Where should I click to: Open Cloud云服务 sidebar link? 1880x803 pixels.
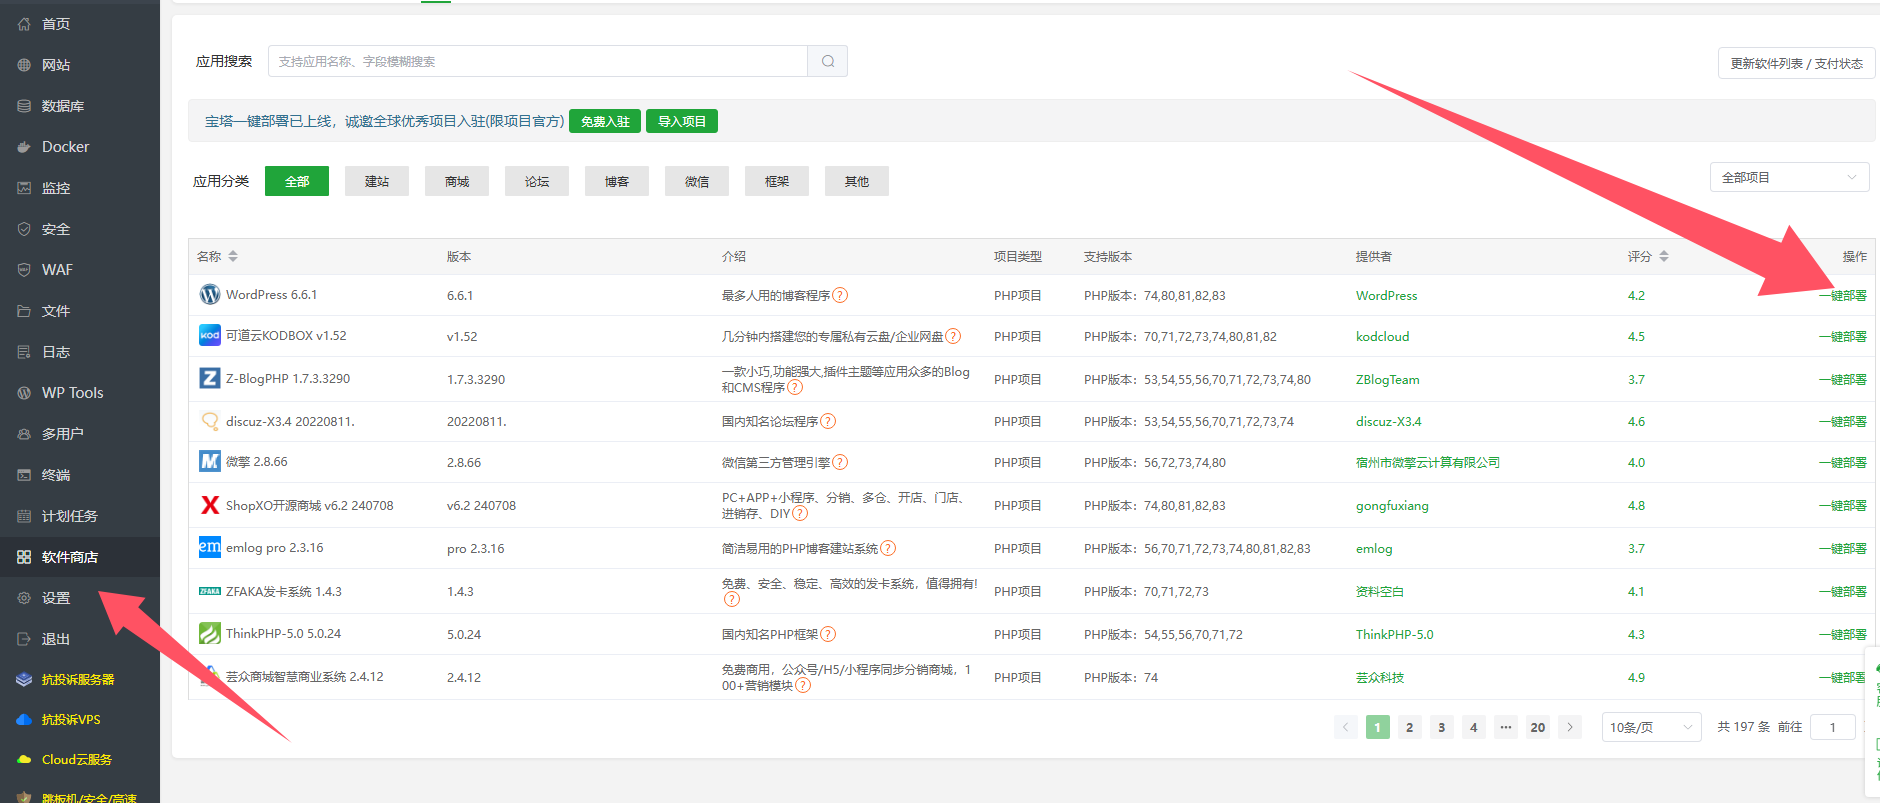point(77,759)
